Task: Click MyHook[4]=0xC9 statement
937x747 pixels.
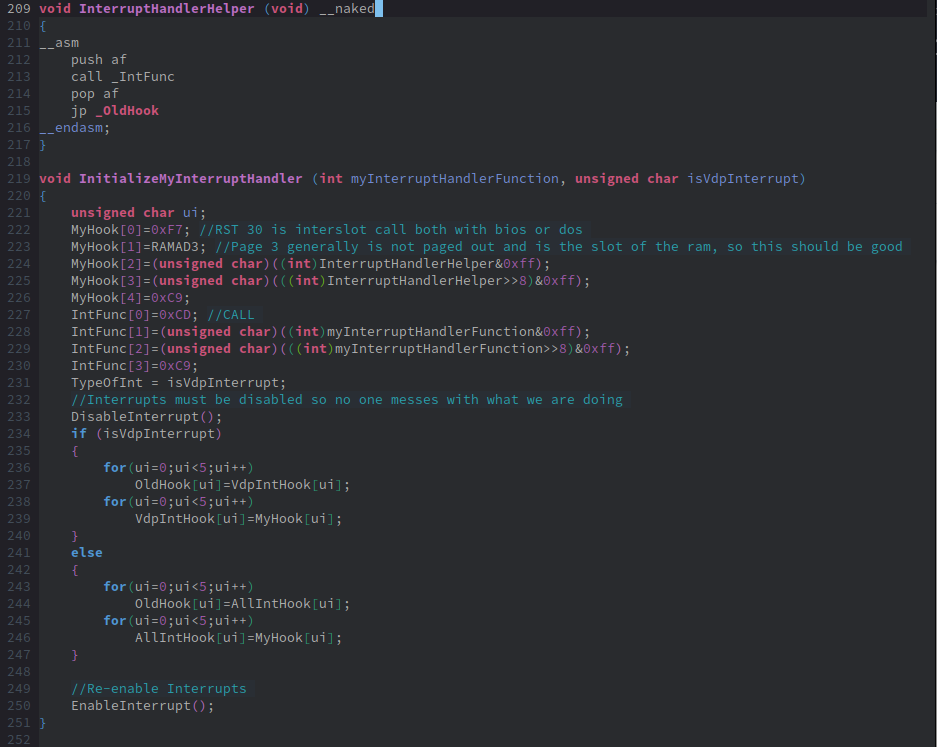Action: [x=130, y=298]
